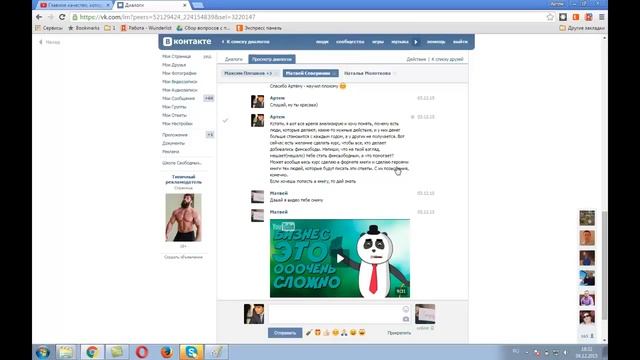Image resolution: width=640 pixels, height=360 pixels.
Task: Click the browser back arrow
Action: (39, 17)
